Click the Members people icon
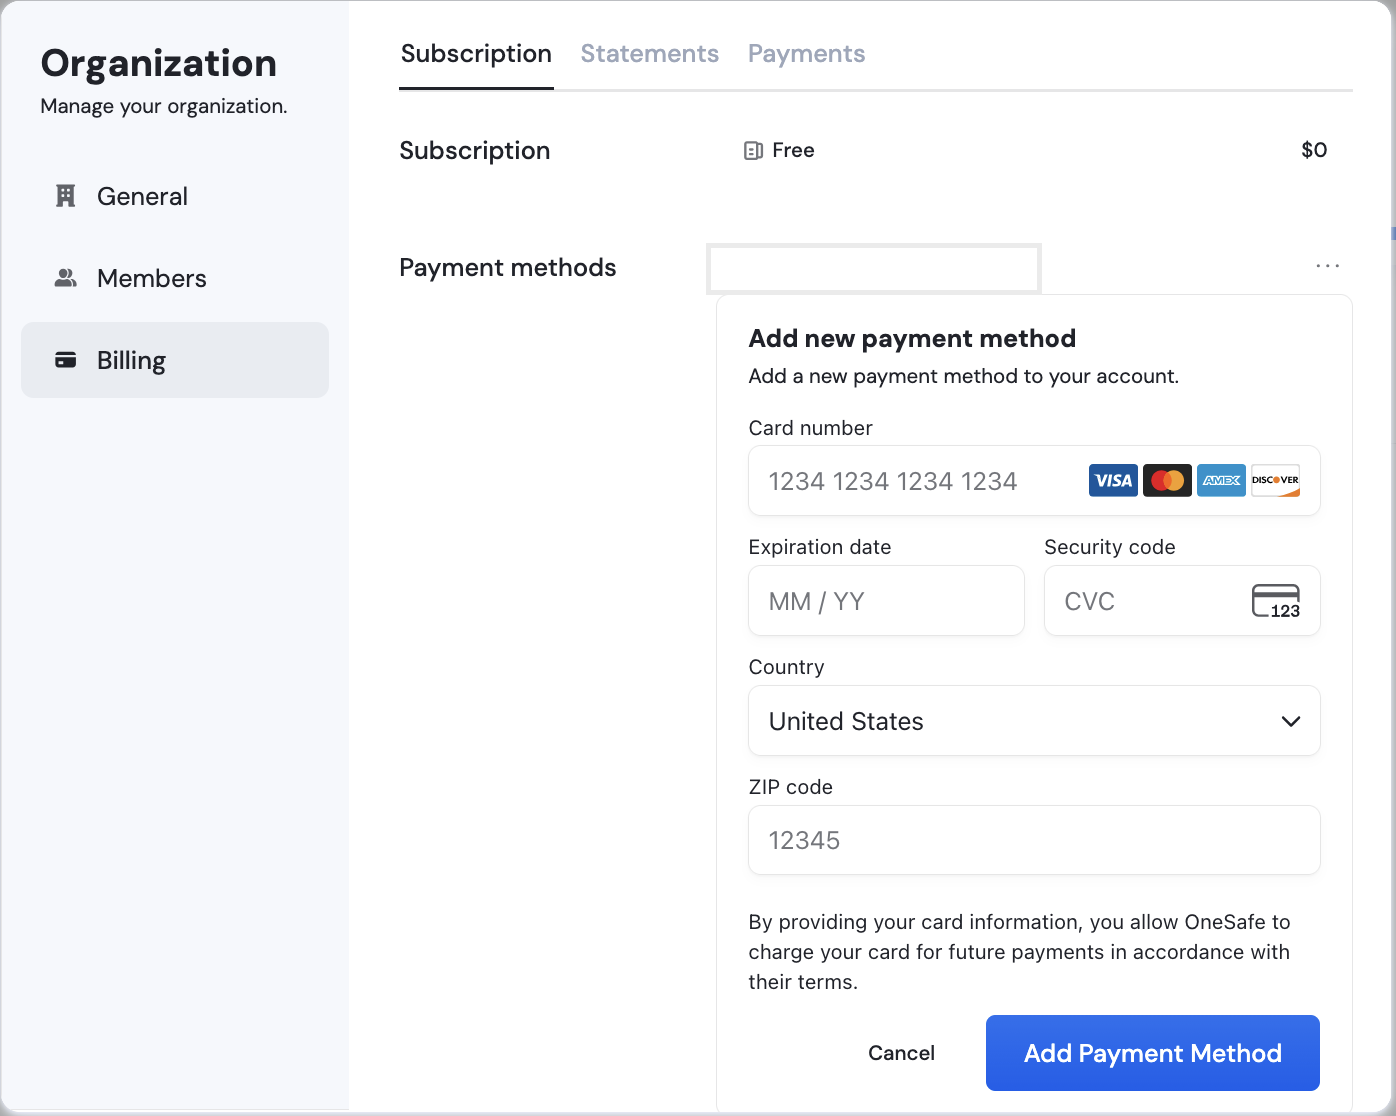The image size is (1396, 1116). [66, 278]
